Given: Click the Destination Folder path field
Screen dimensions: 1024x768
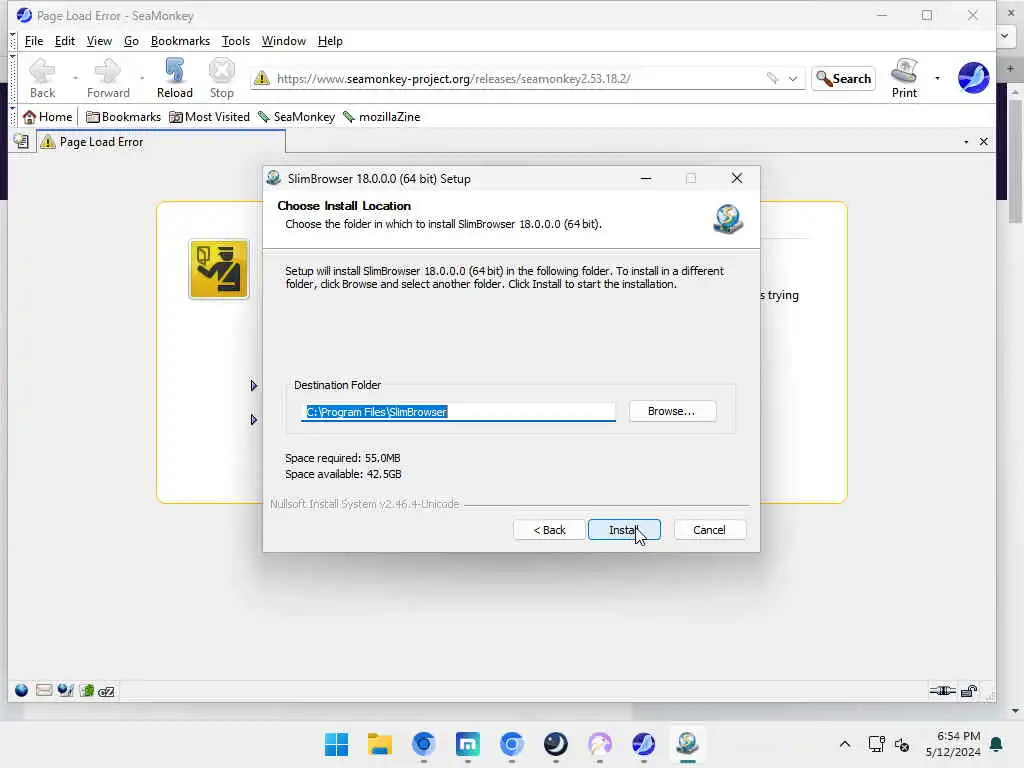Looking at the screenshot, I should (x=458, y=411).
